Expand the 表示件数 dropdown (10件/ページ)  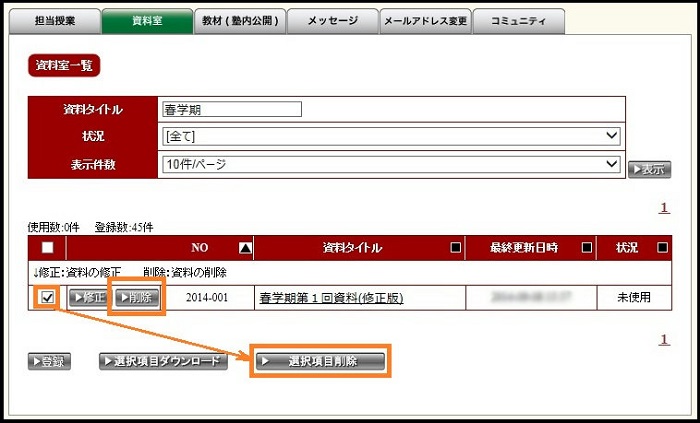[x=391, y=165]
